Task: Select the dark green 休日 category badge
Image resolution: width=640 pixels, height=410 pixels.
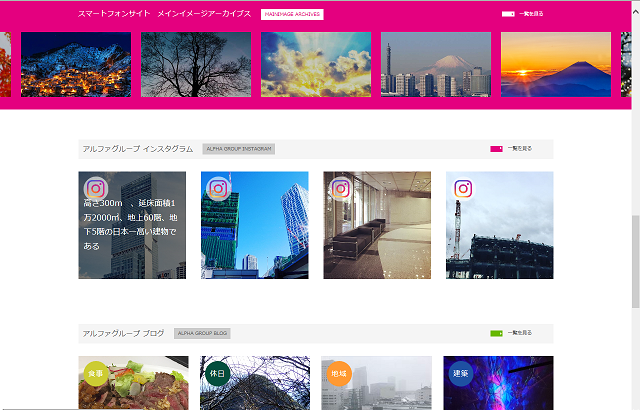Action: pyautogui.click(x=217, y=373)
